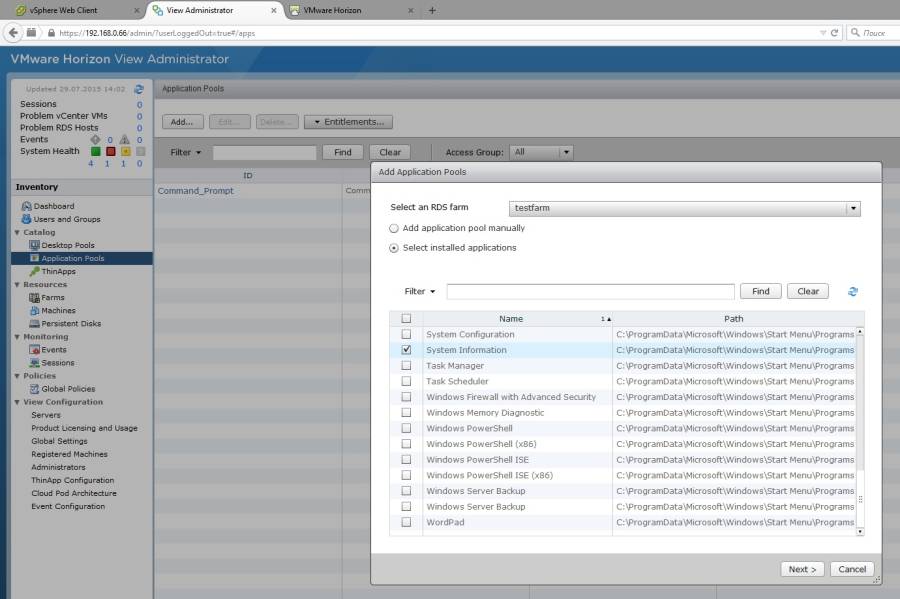Click the red System Health status icon
Image resolution: width=900 pixels, height=599 pixels.
[x=111, y=151]
